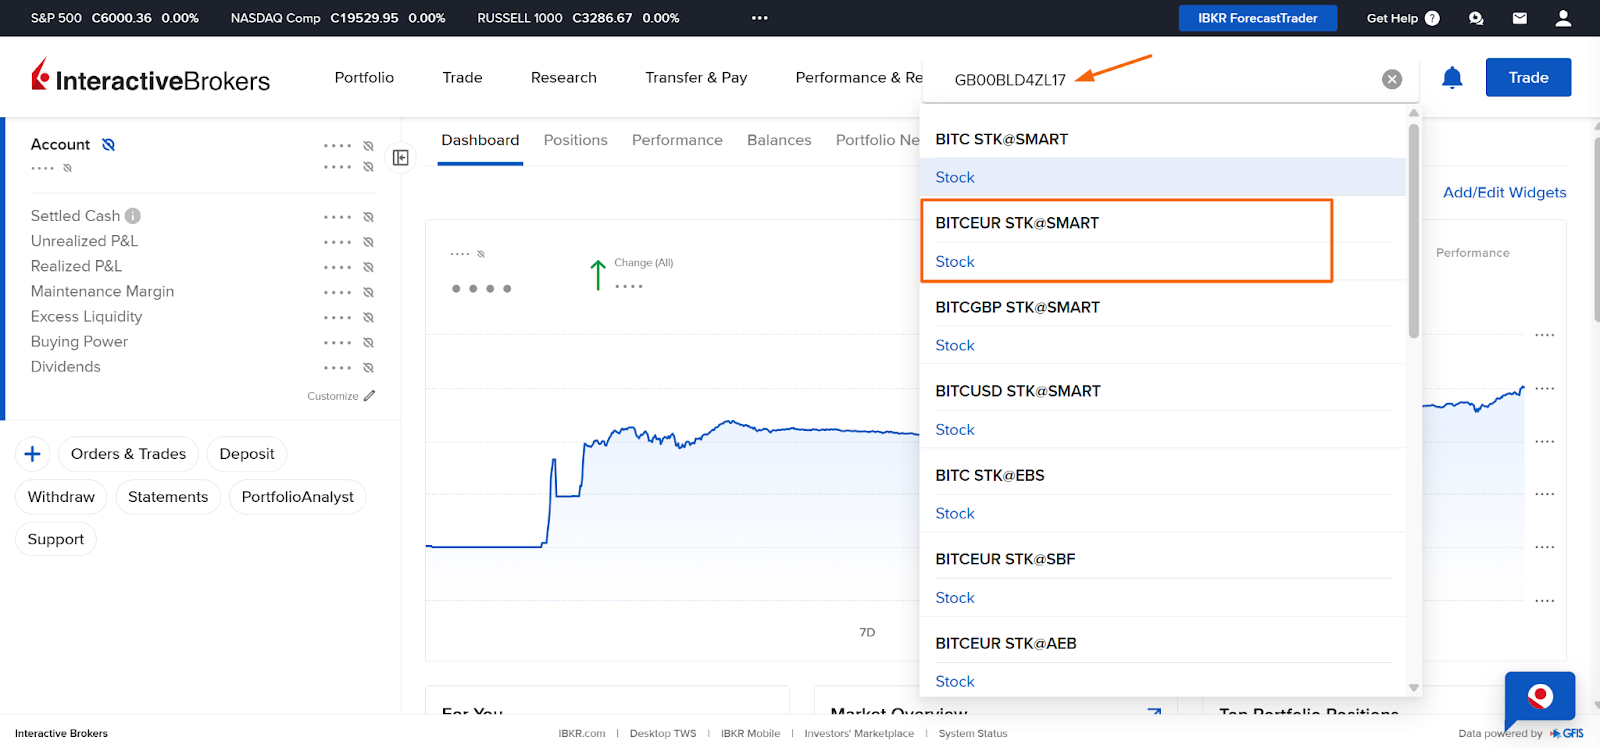Expand the ticker bar three-dots menu
Screen dimensions: 1600x748
(x=760, y=18)
